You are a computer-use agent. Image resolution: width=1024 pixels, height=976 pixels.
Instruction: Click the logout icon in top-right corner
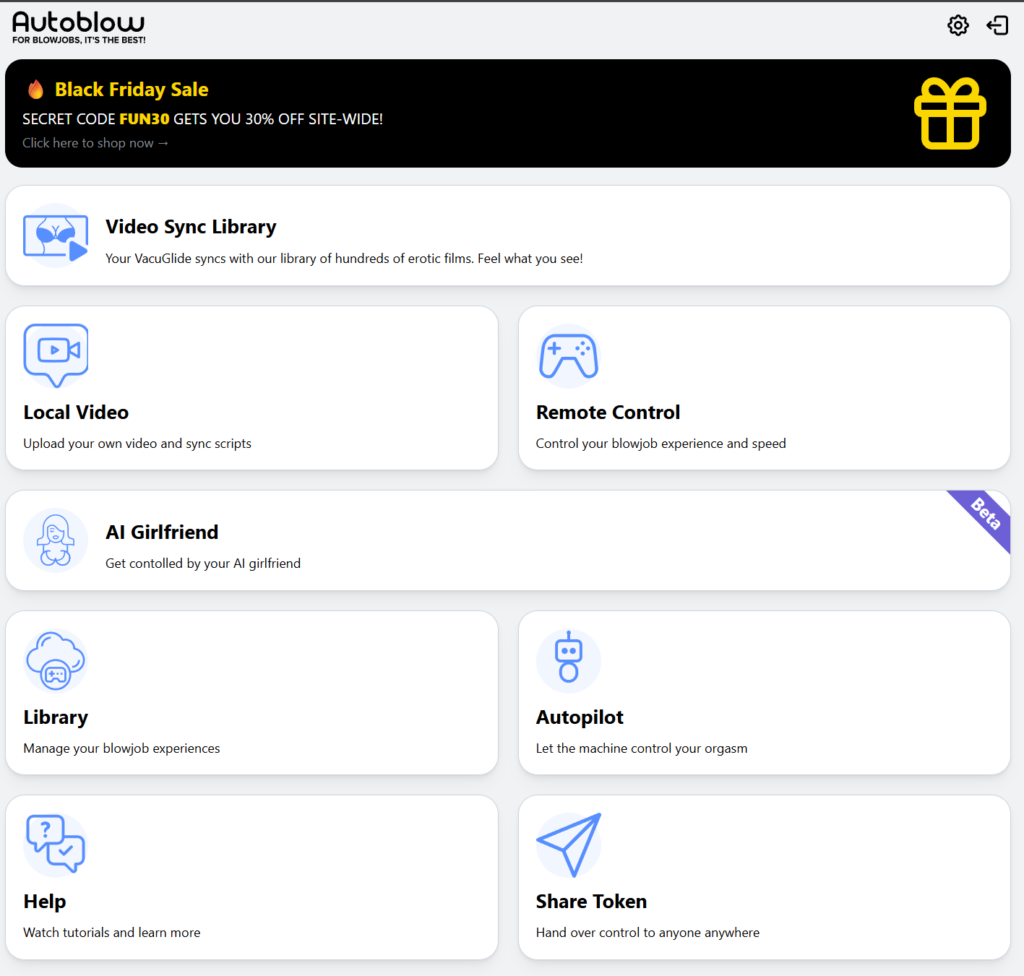click(x=997, y=26)
